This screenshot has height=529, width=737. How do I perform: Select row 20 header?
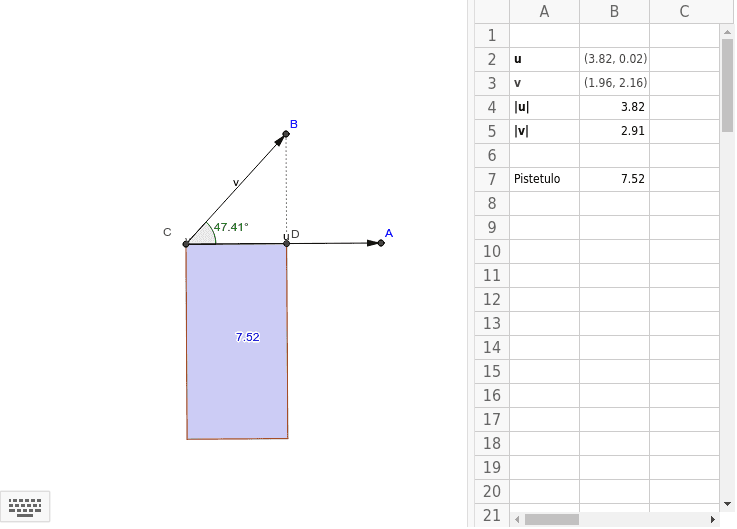[492, 491]
